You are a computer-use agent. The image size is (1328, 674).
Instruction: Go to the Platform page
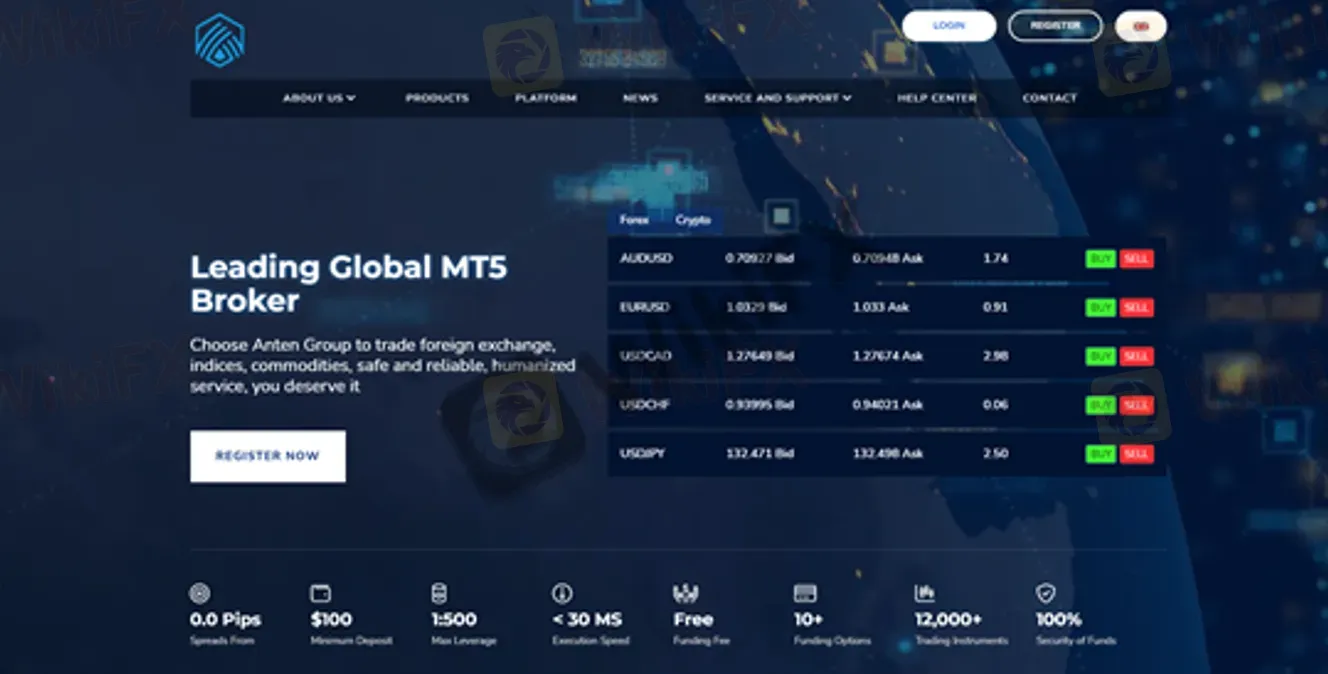pos(546,98)
